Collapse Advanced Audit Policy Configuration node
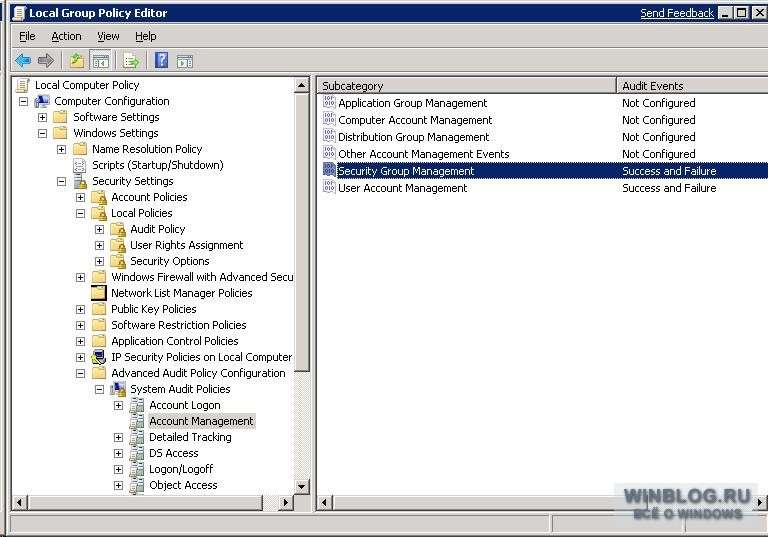Screen dimensions: 768x537 (80, 373)
